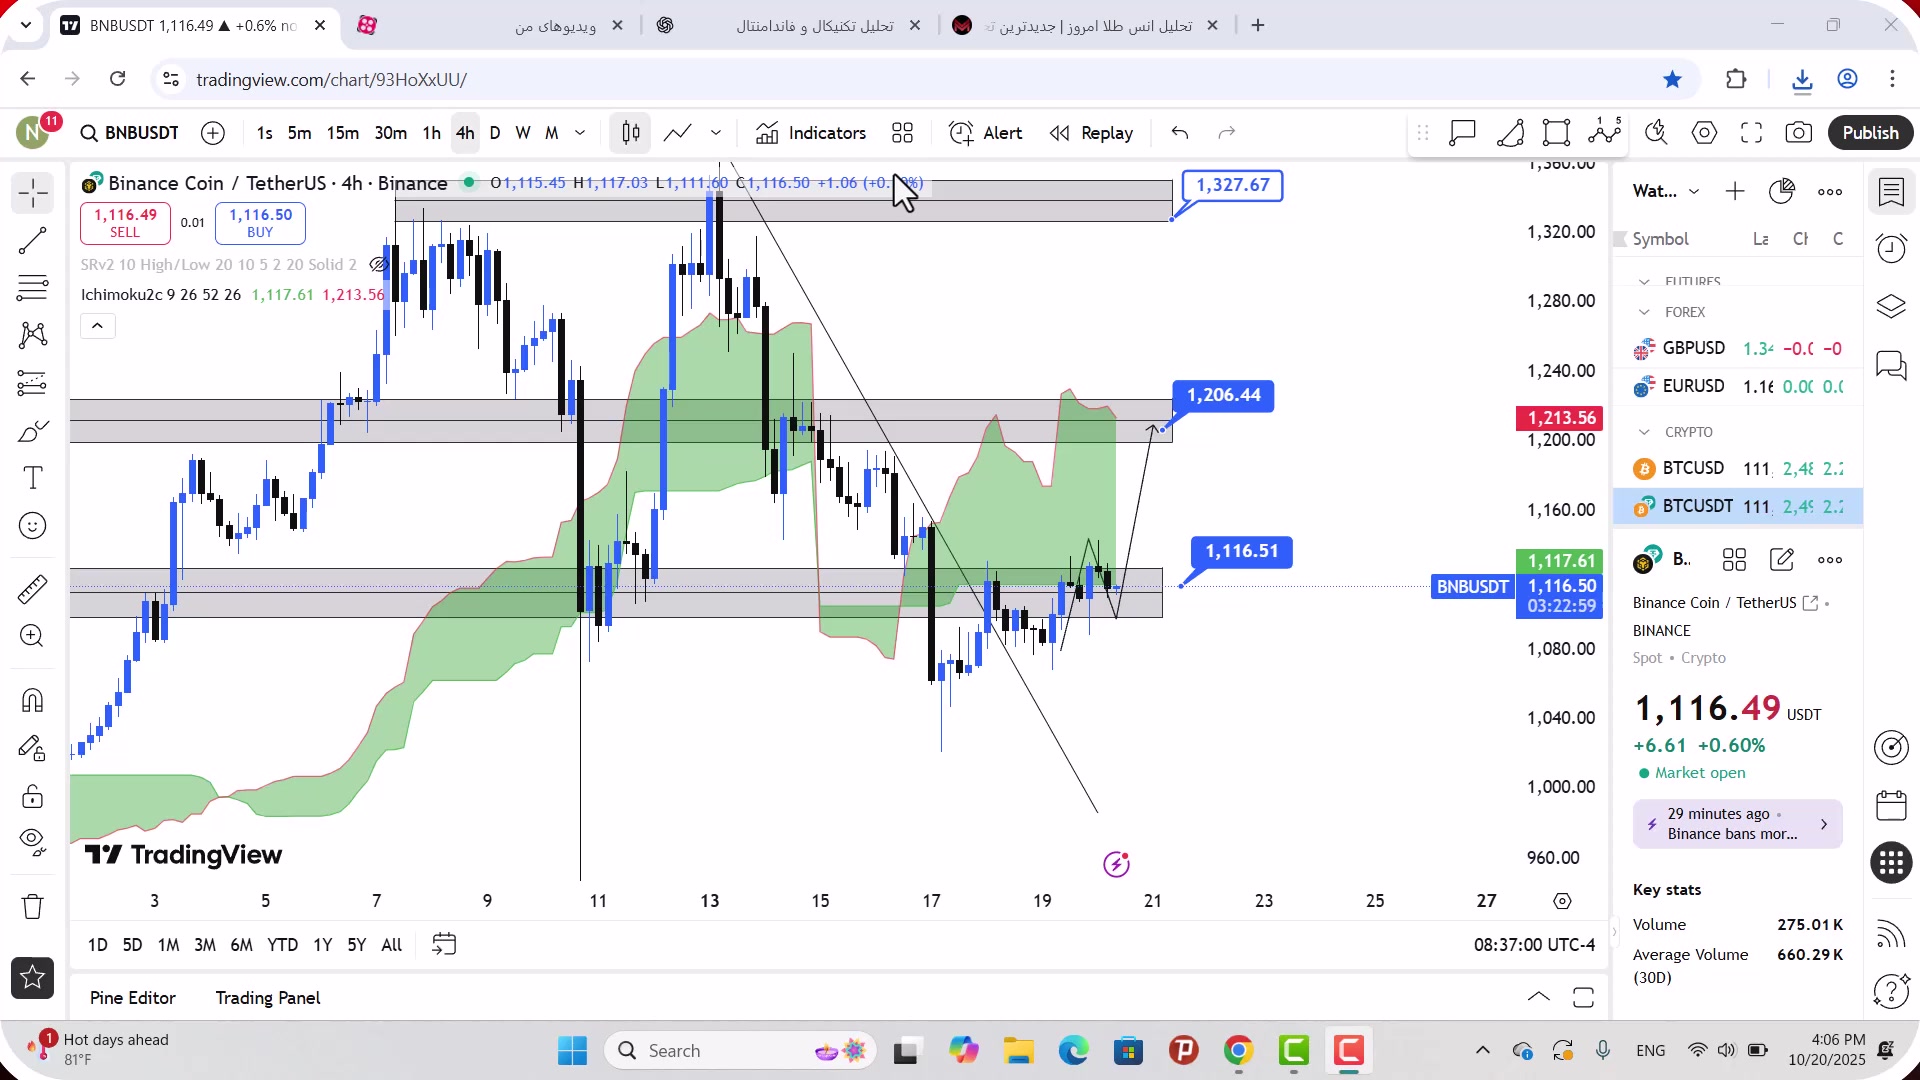Collapse the FUTURES watchlist section
The width and height of the screenshot is (1920, 1080).
(1645, 282)
